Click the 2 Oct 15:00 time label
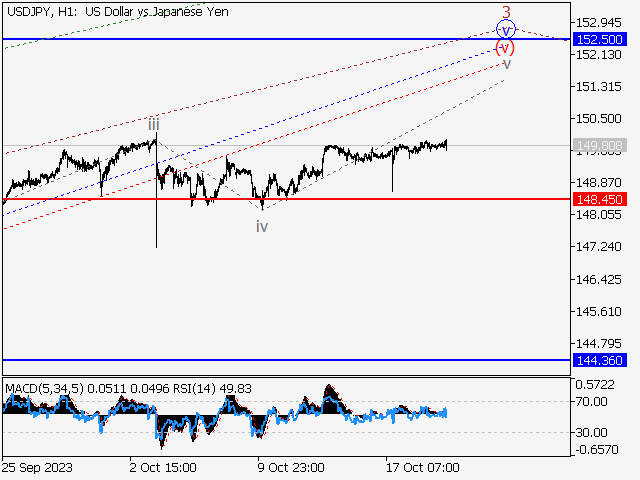The image size is (640, 480). click(x=163, y=467)
